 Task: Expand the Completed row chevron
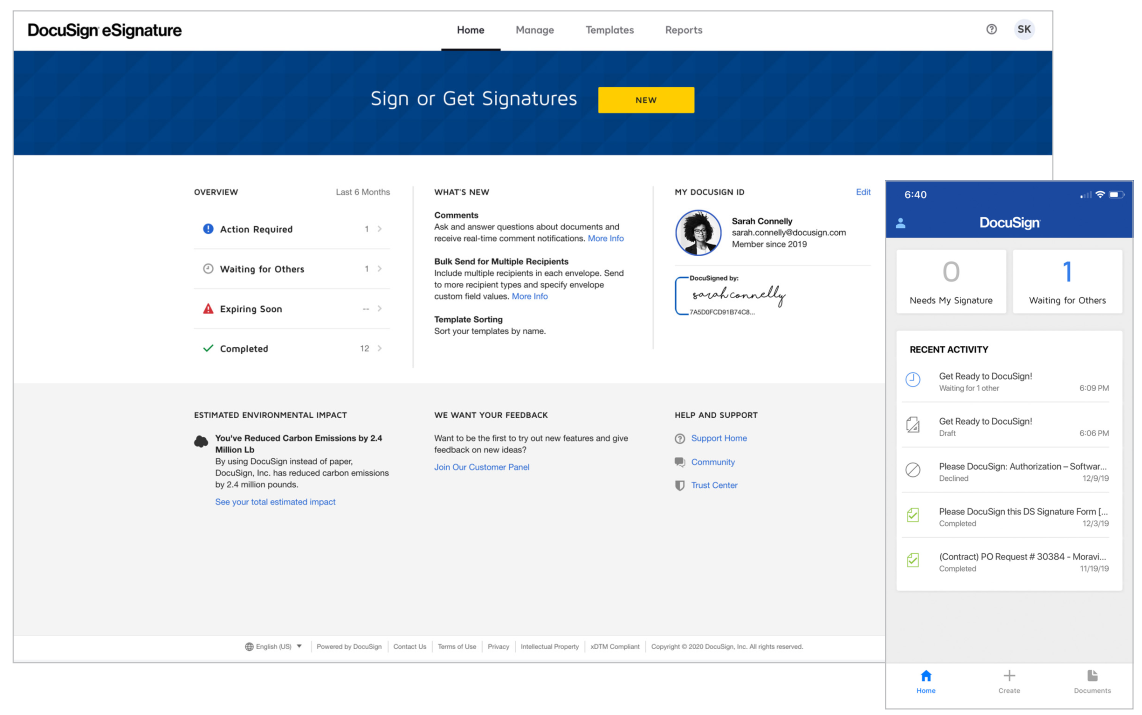[x=379, y=349]
